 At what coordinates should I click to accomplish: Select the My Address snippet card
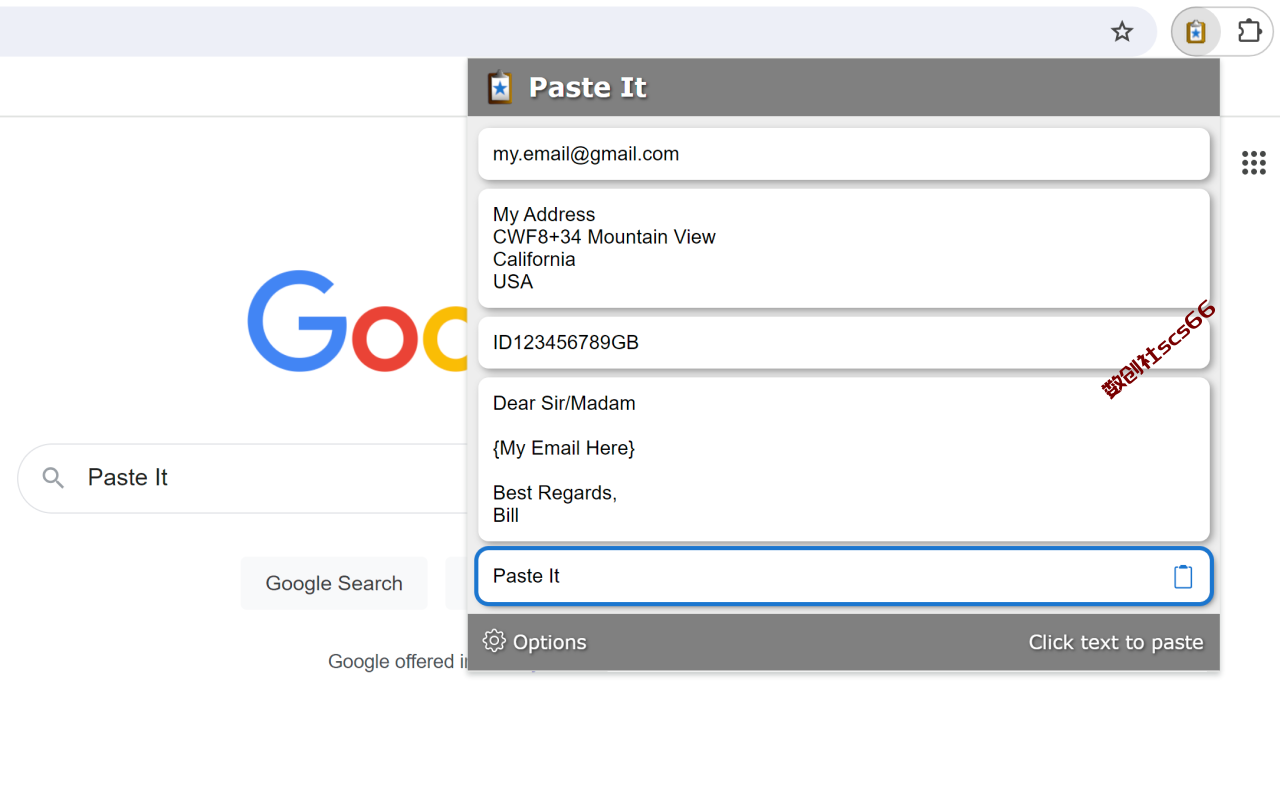coord(844,248)
